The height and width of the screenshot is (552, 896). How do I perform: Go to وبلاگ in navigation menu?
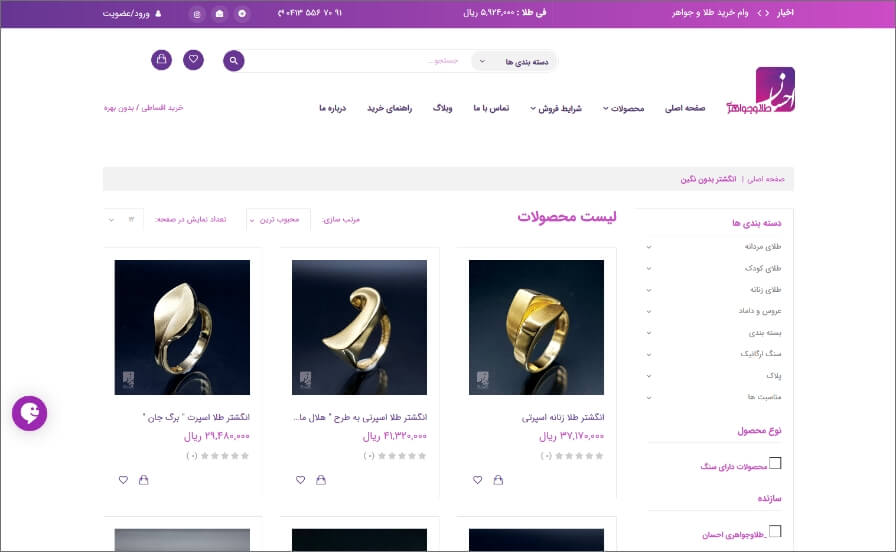pos(442,108)
